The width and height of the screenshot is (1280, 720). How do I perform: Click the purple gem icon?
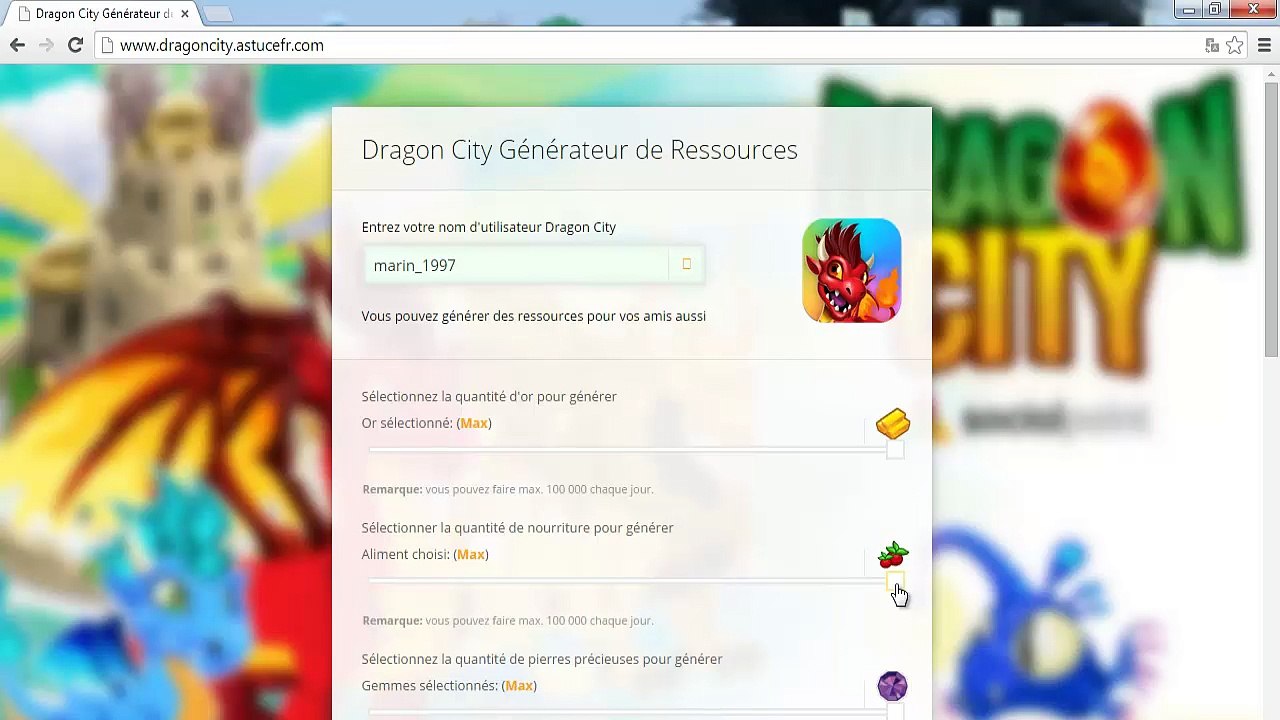(x=892, y=686)
